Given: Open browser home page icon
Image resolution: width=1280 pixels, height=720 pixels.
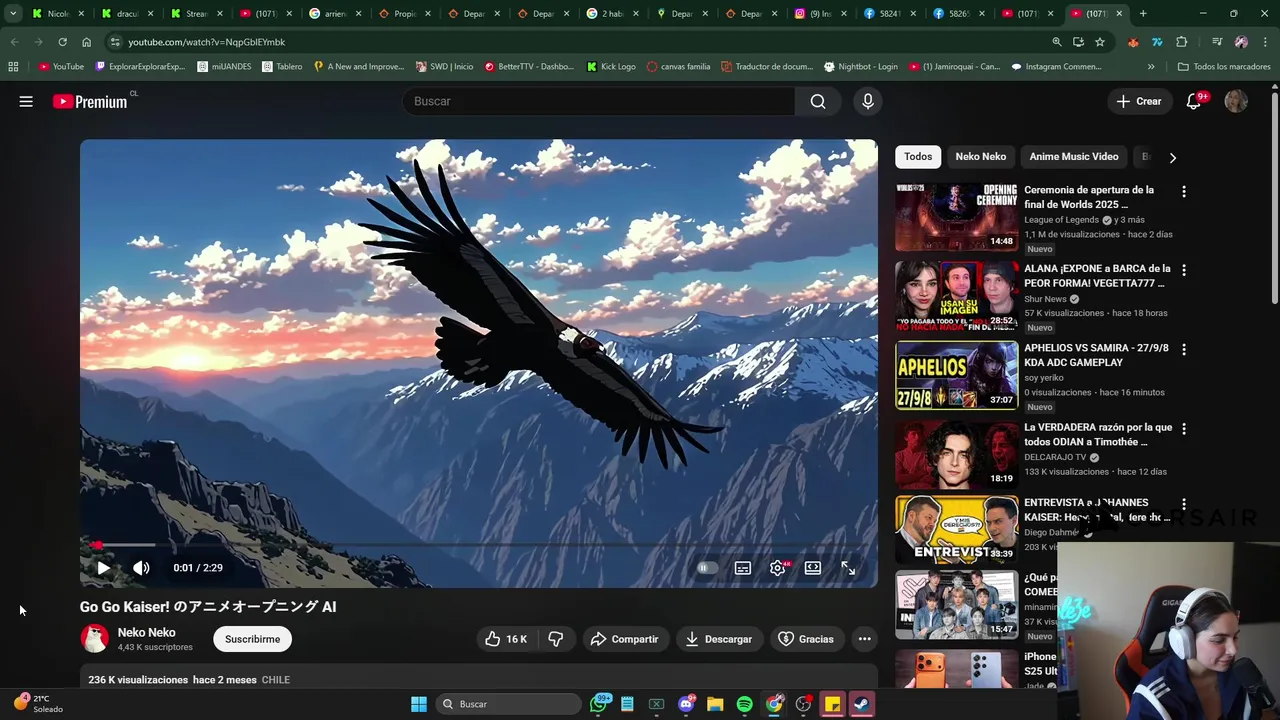Looking at the screenshot, I should (x=86, y=42).
